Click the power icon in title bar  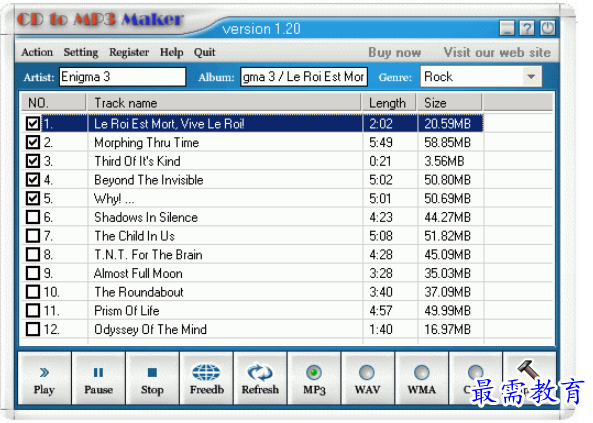[547, 28]
